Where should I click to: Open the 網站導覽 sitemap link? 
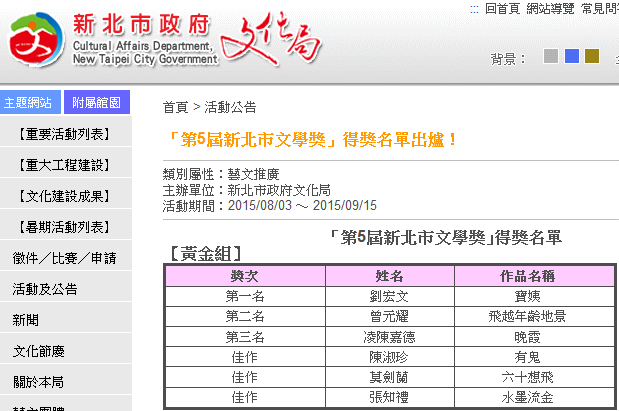[550, 8]
